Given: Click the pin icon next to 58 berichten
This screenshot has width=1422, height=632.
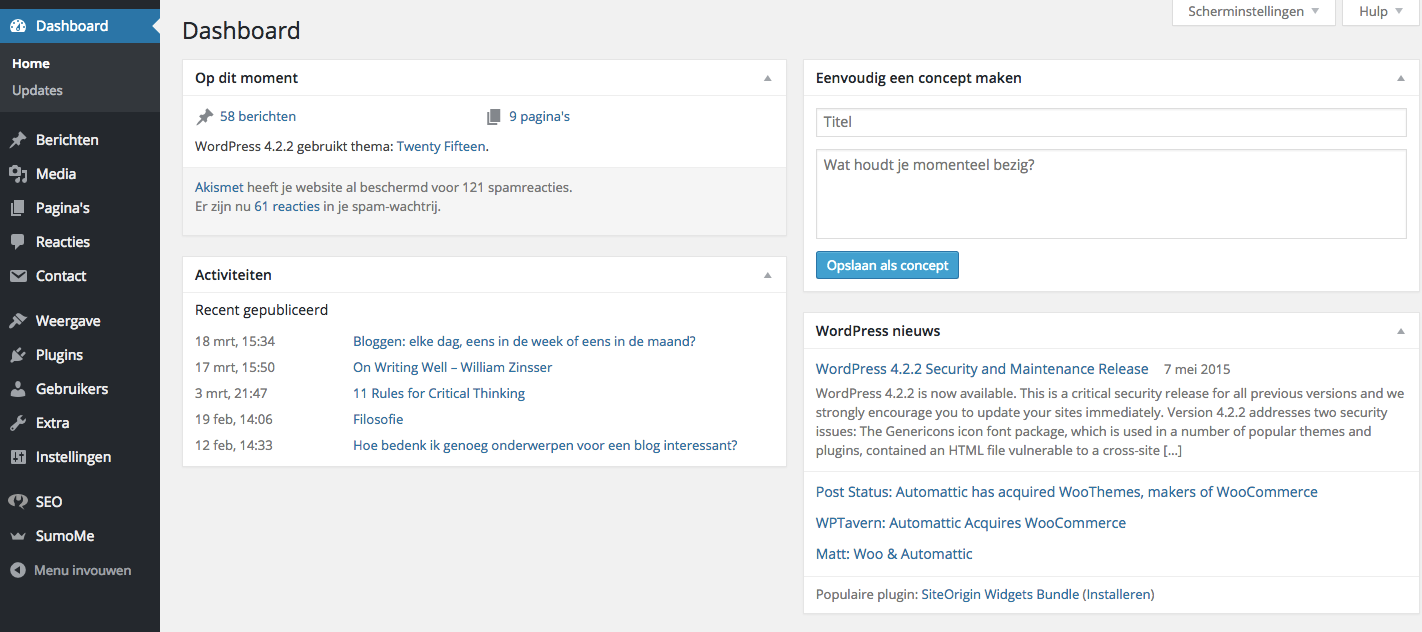Looking at the screenshot, I should [205, 117].
